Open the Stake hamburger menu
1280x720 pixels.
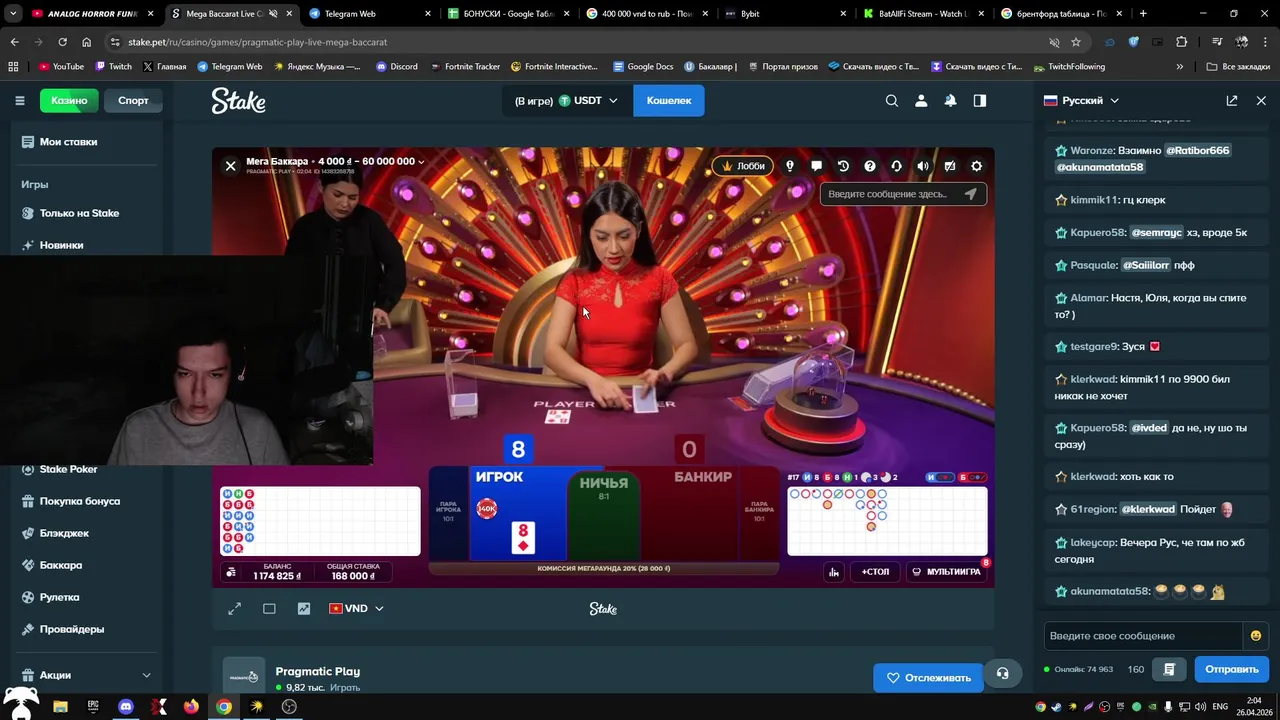pos(19,100)
